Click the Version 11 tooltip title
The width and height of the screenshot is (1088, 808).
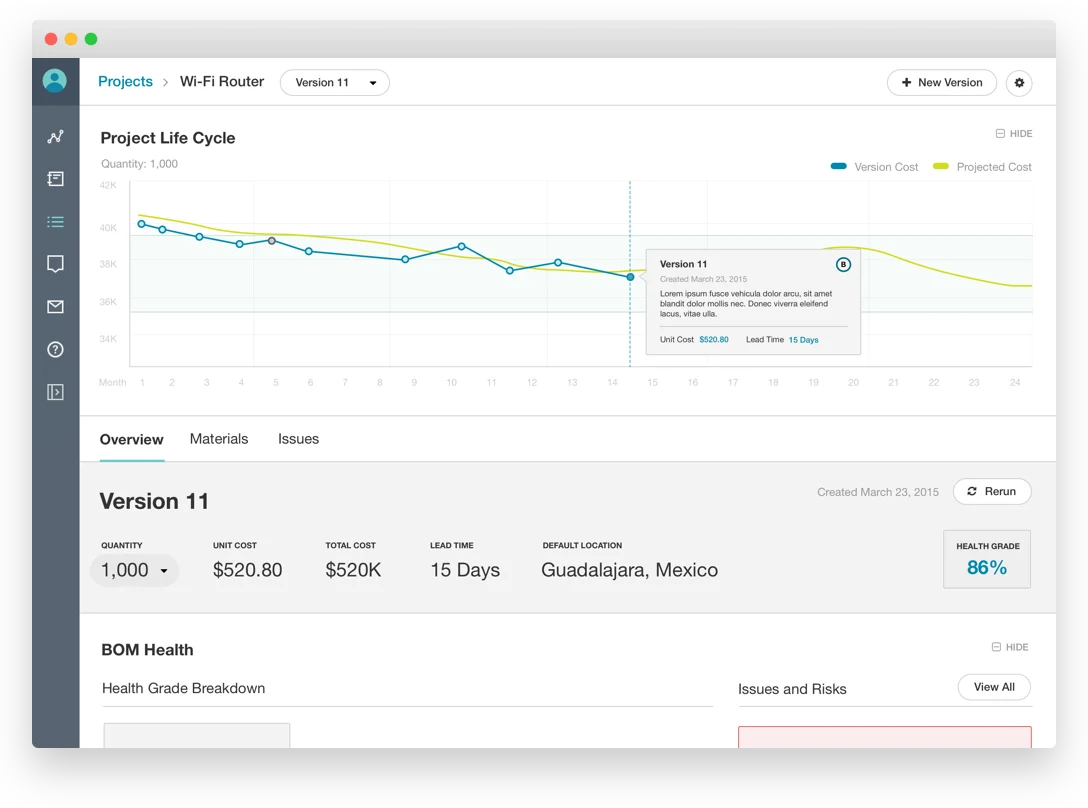click(683, 264)
